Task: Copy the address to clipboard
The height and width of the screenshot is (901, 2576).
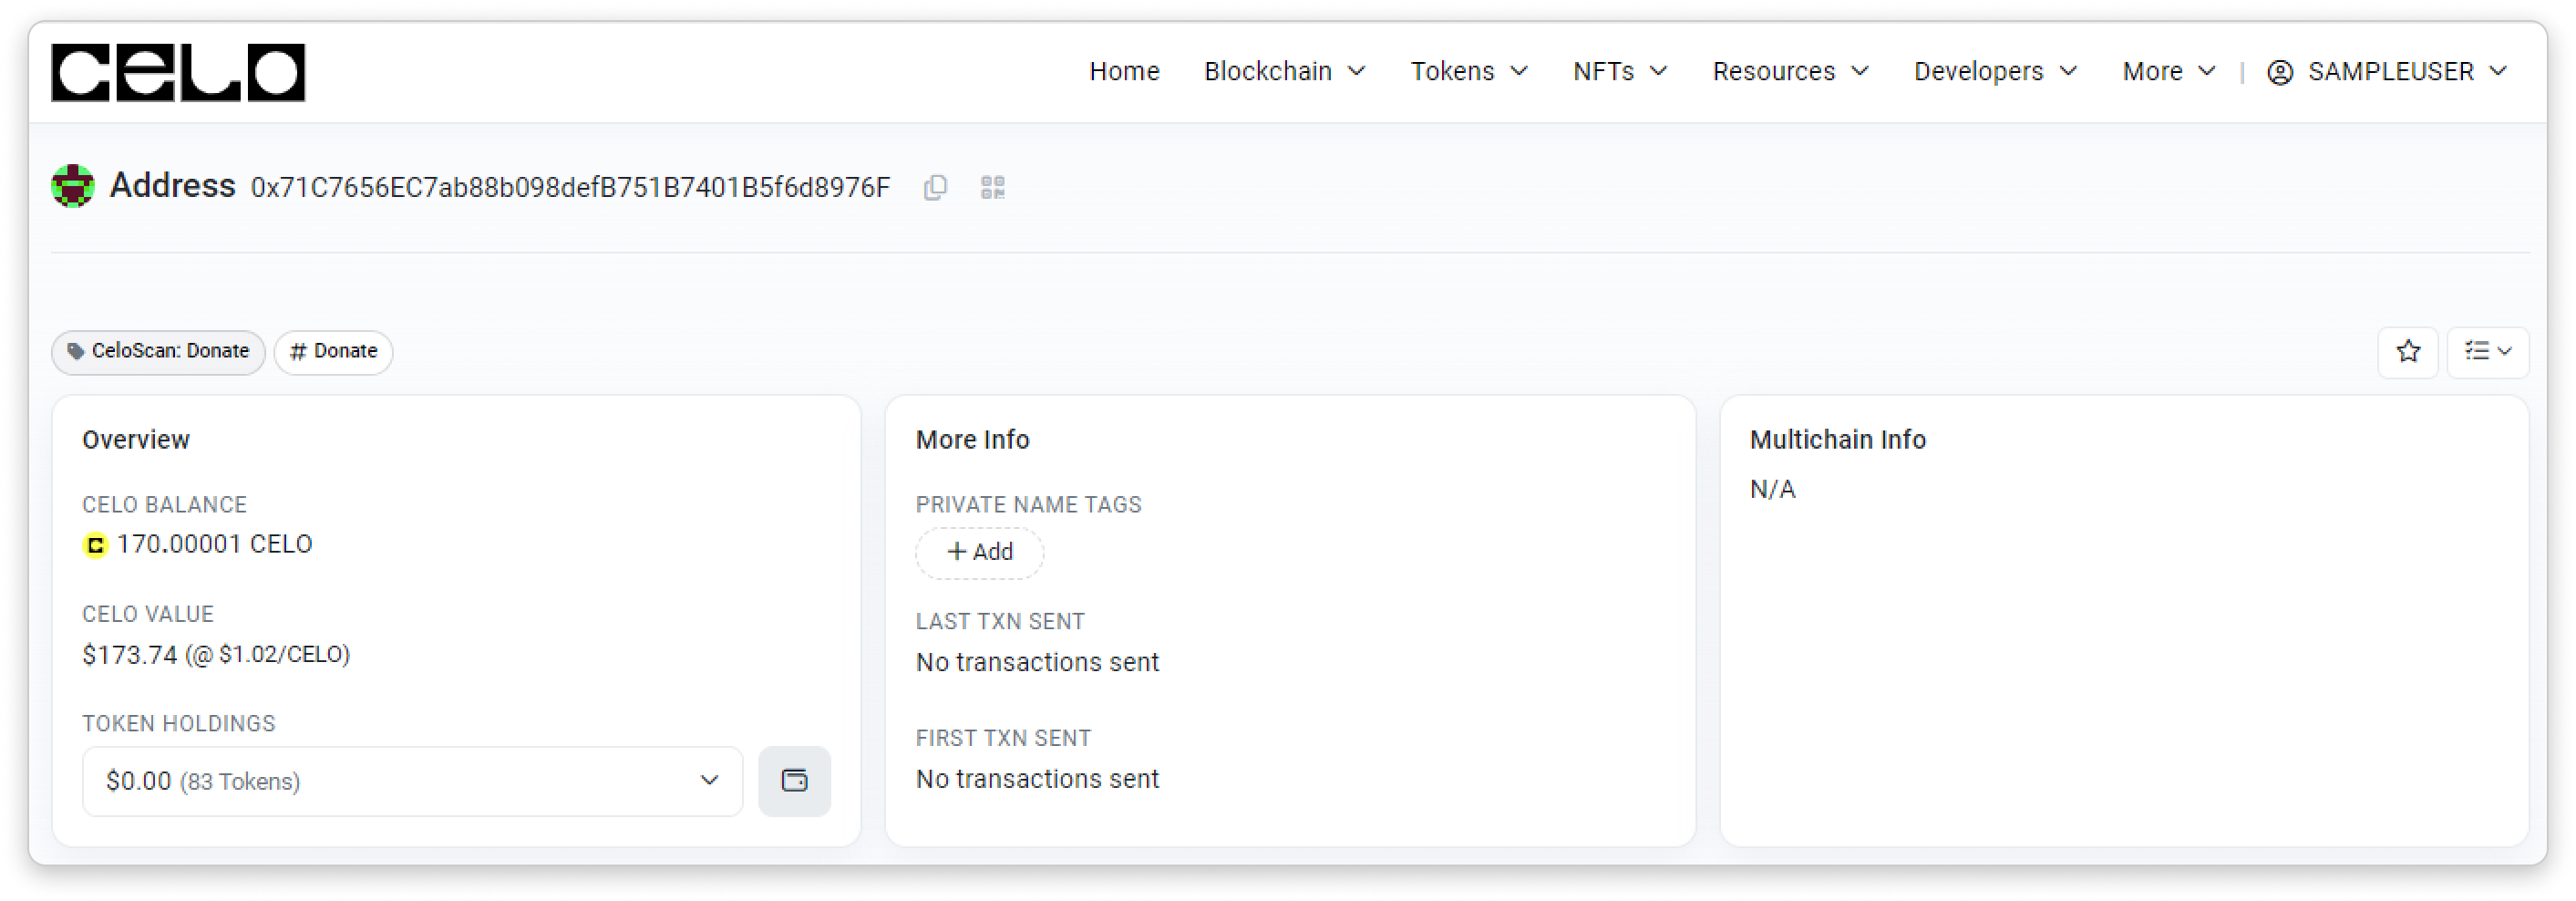Action: [935, 187]
